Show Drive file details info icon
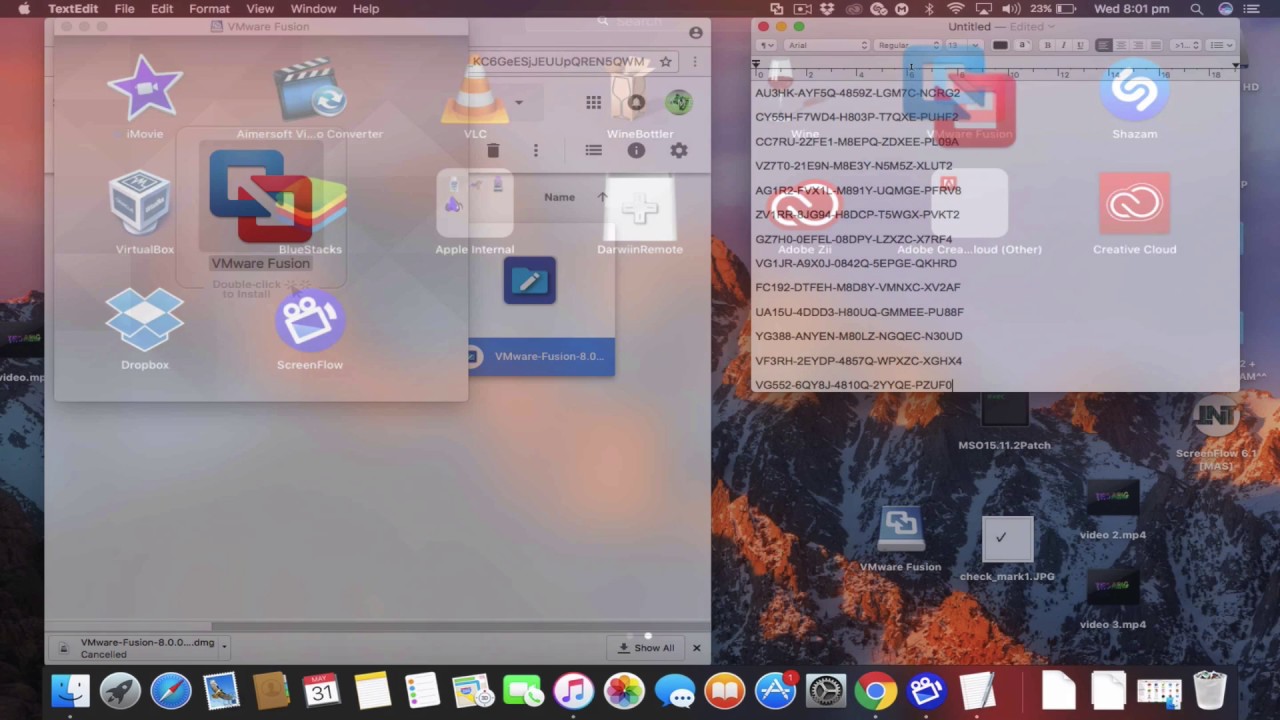Viewport: 1280px width, 720px height. point(636,150)
